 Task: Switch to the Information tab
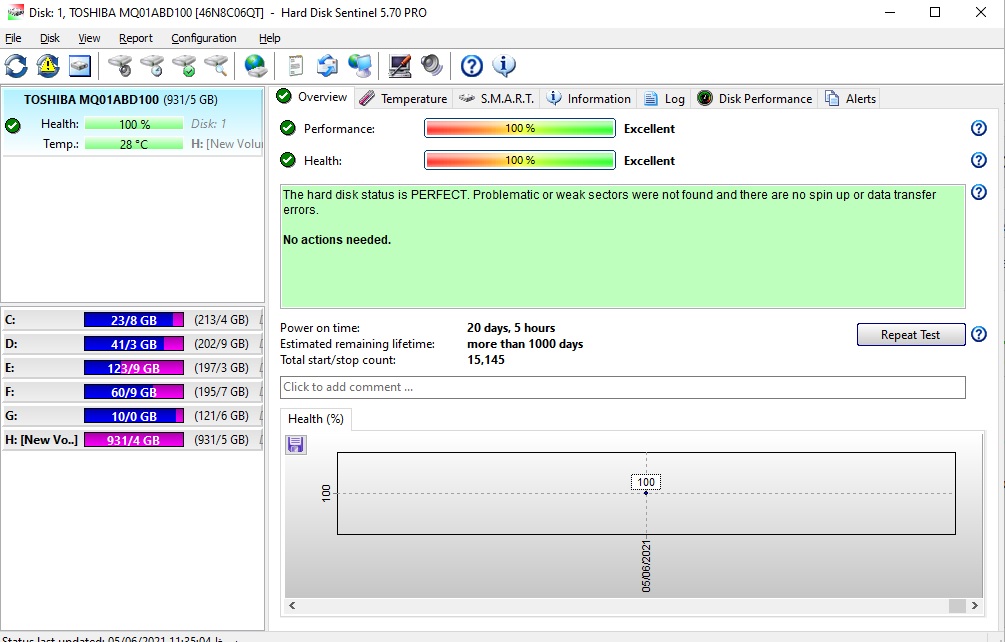pos(588,99)
